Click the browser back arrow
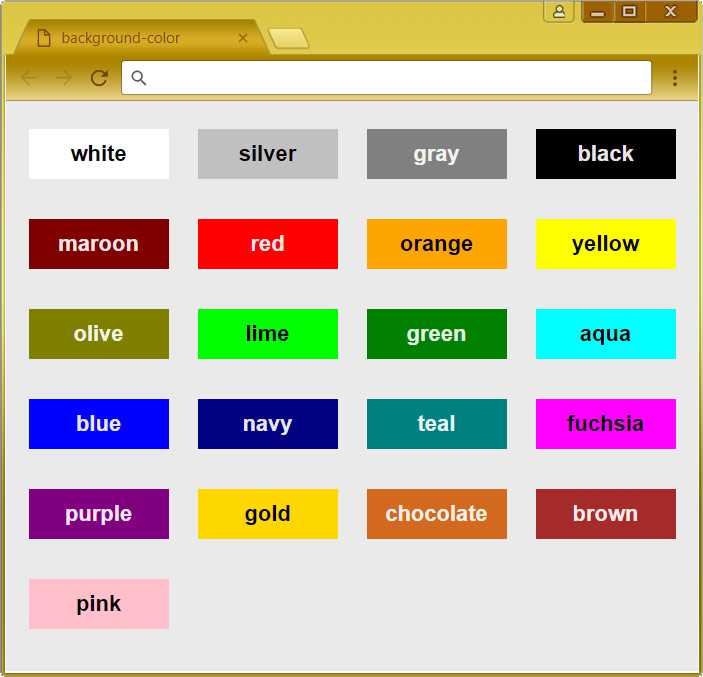Screen dimensions: 703x677 30,78
